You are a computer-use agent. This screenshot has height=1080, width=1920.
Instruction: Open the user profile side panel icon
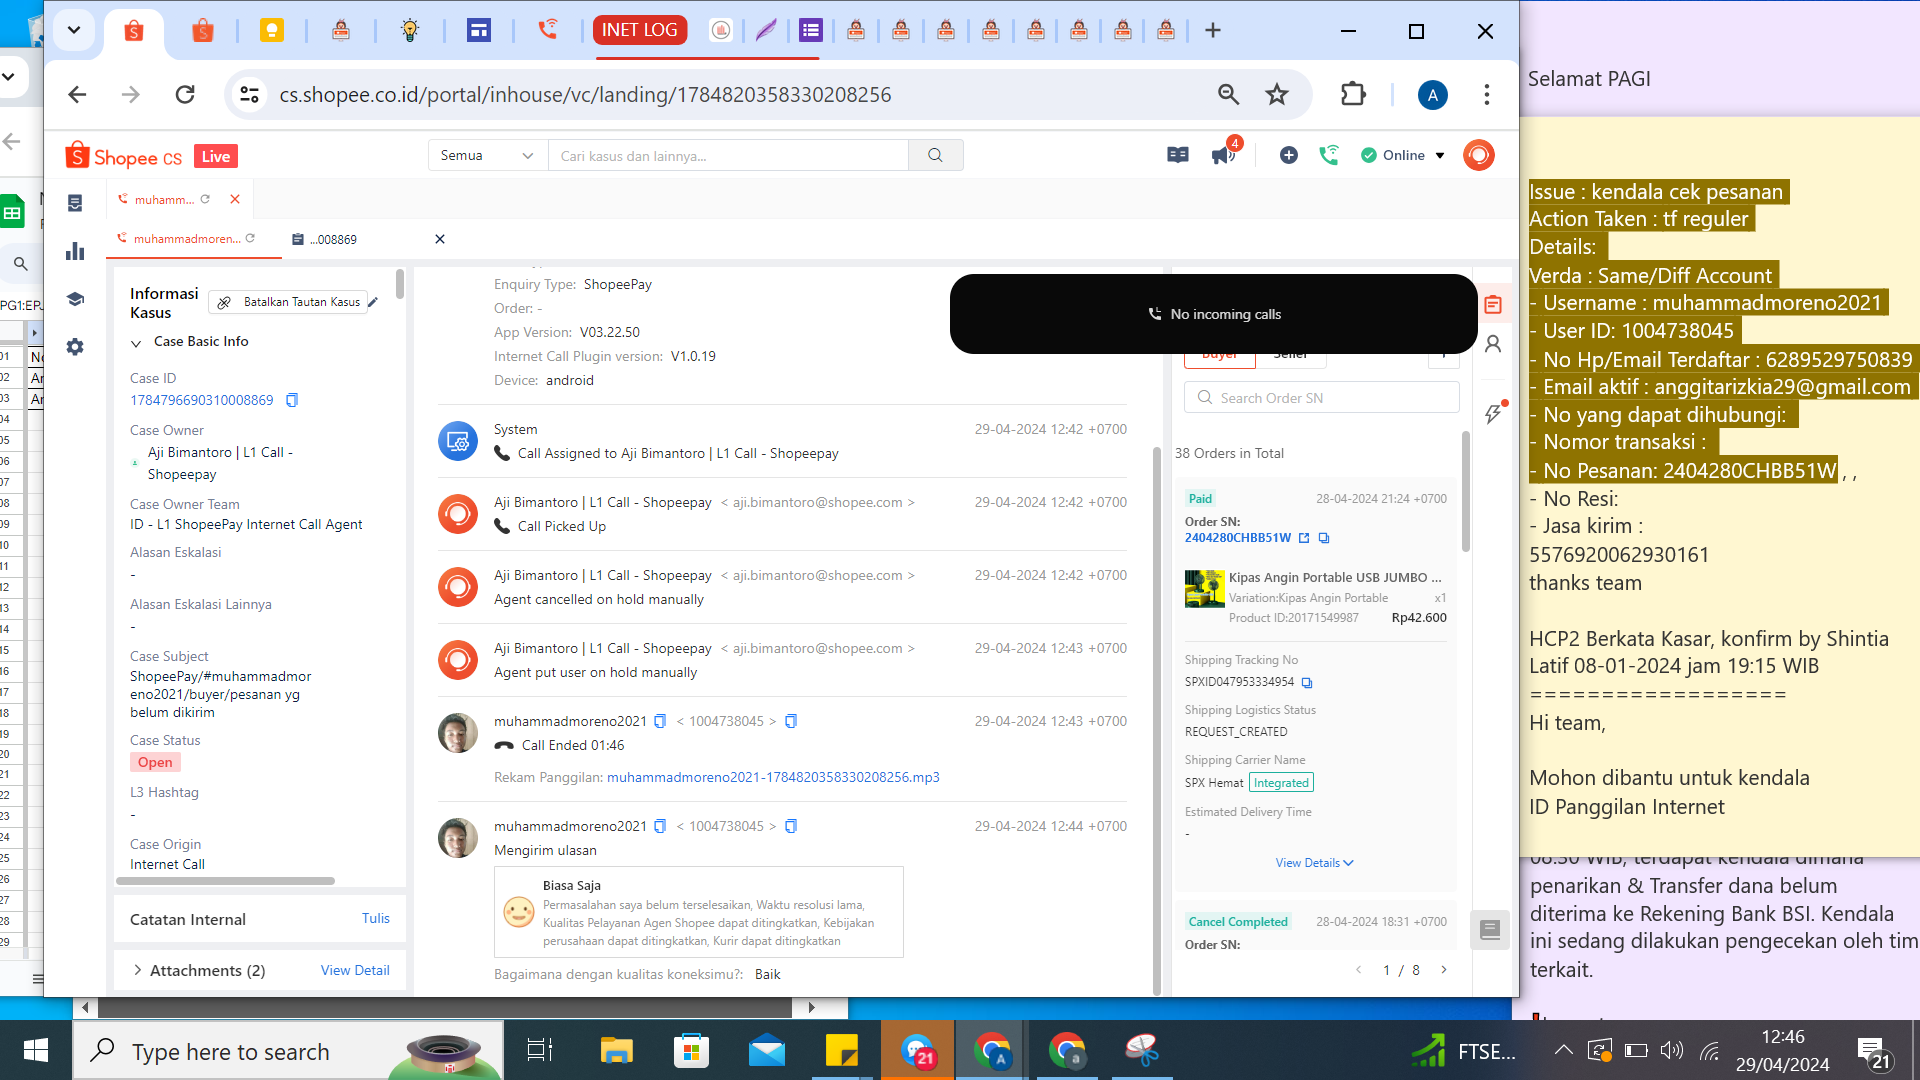point(1493,344)
